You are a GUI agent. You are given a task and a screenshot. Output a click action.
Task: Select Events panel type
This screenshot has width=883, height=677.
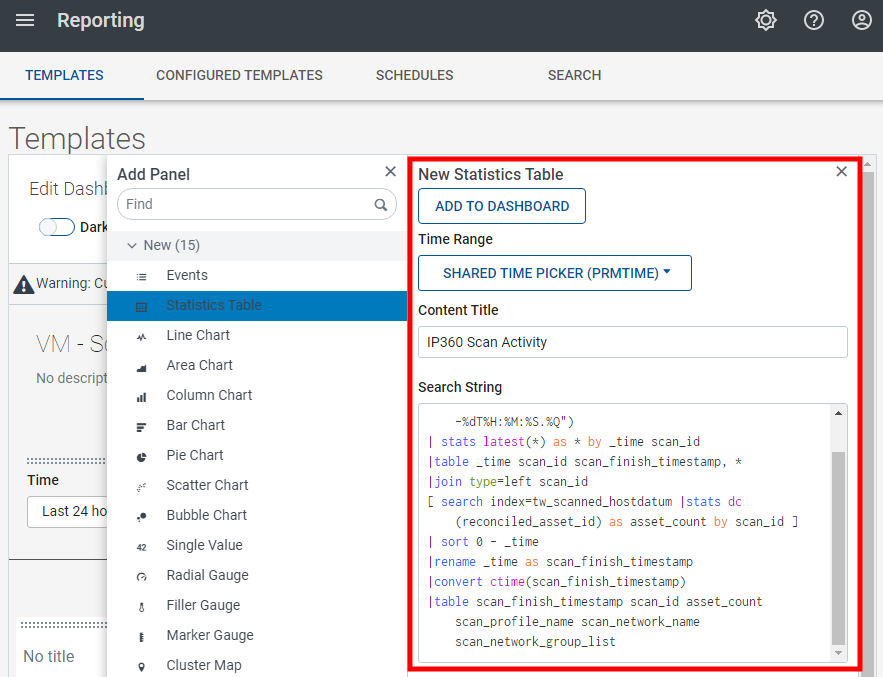click(257, 275)
